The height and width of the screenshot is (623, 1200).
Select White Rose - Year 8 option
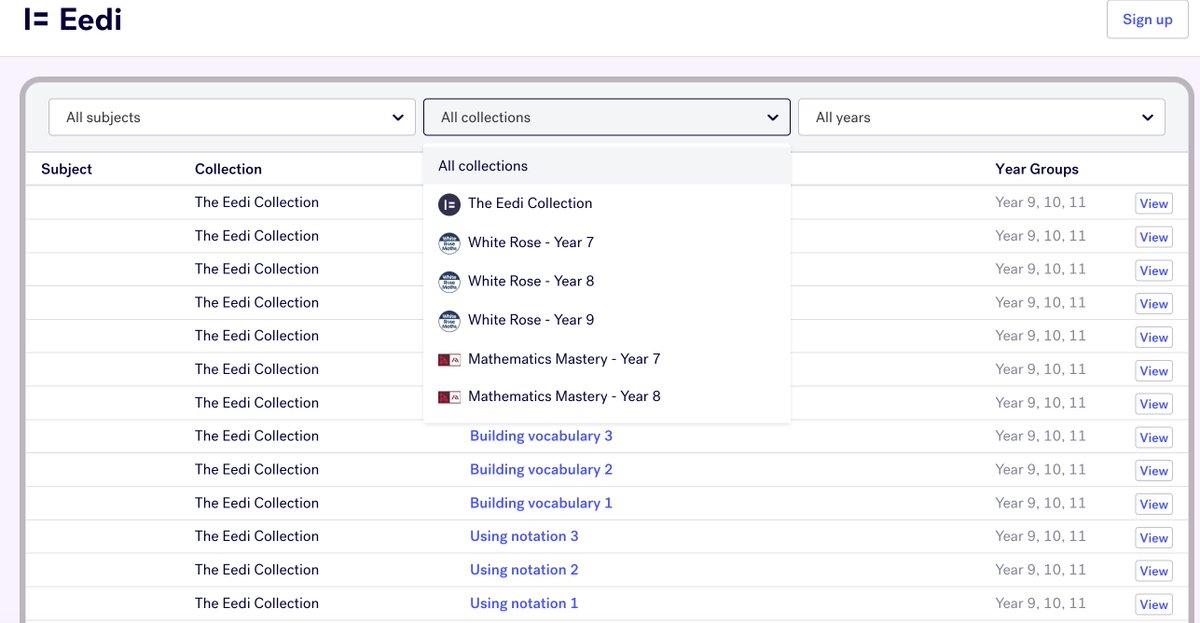(x=607, y=281)
